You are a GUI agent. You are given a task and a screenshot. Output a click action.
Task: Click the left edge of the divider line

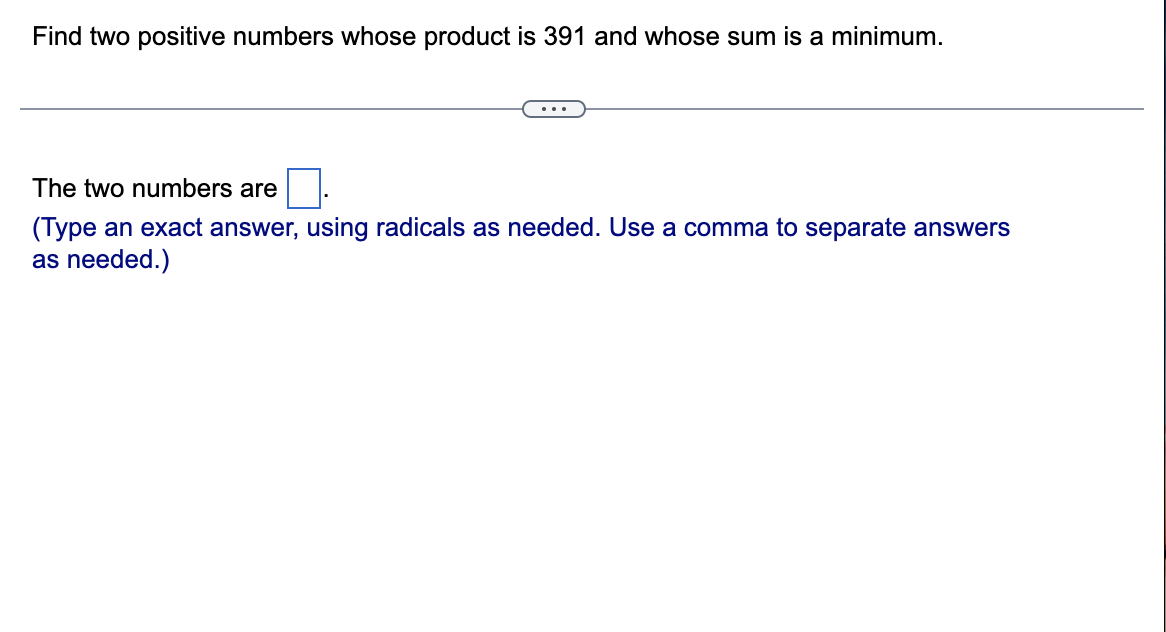(x=25, y=107)
